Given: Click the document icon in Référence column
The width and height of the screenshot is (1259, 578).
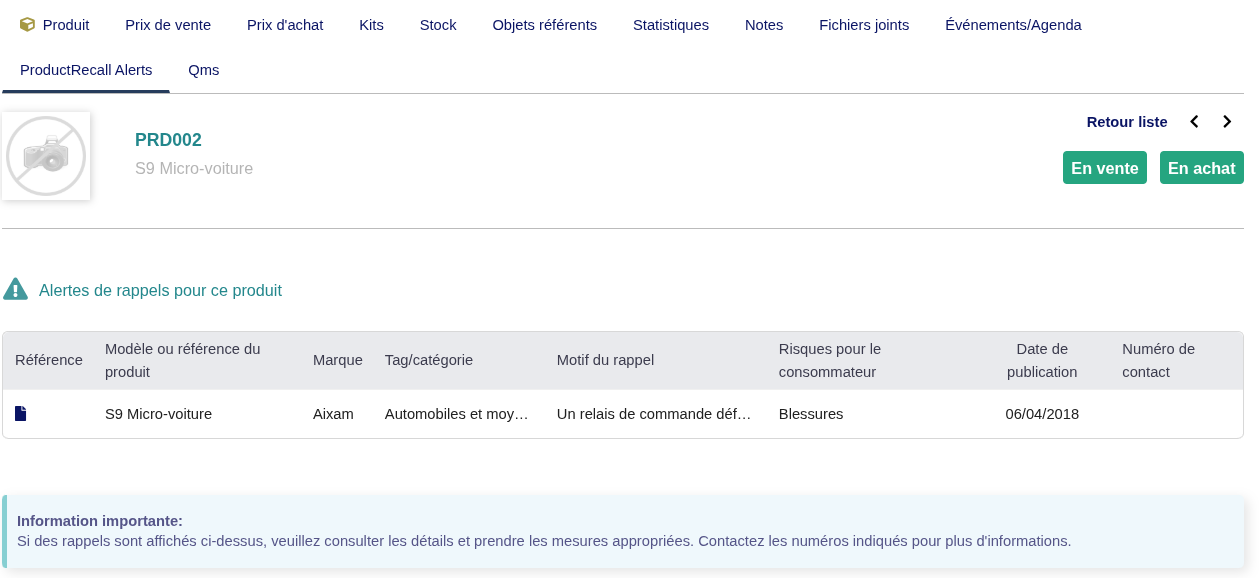Looking at the screenshot, I should click(20, 414).
